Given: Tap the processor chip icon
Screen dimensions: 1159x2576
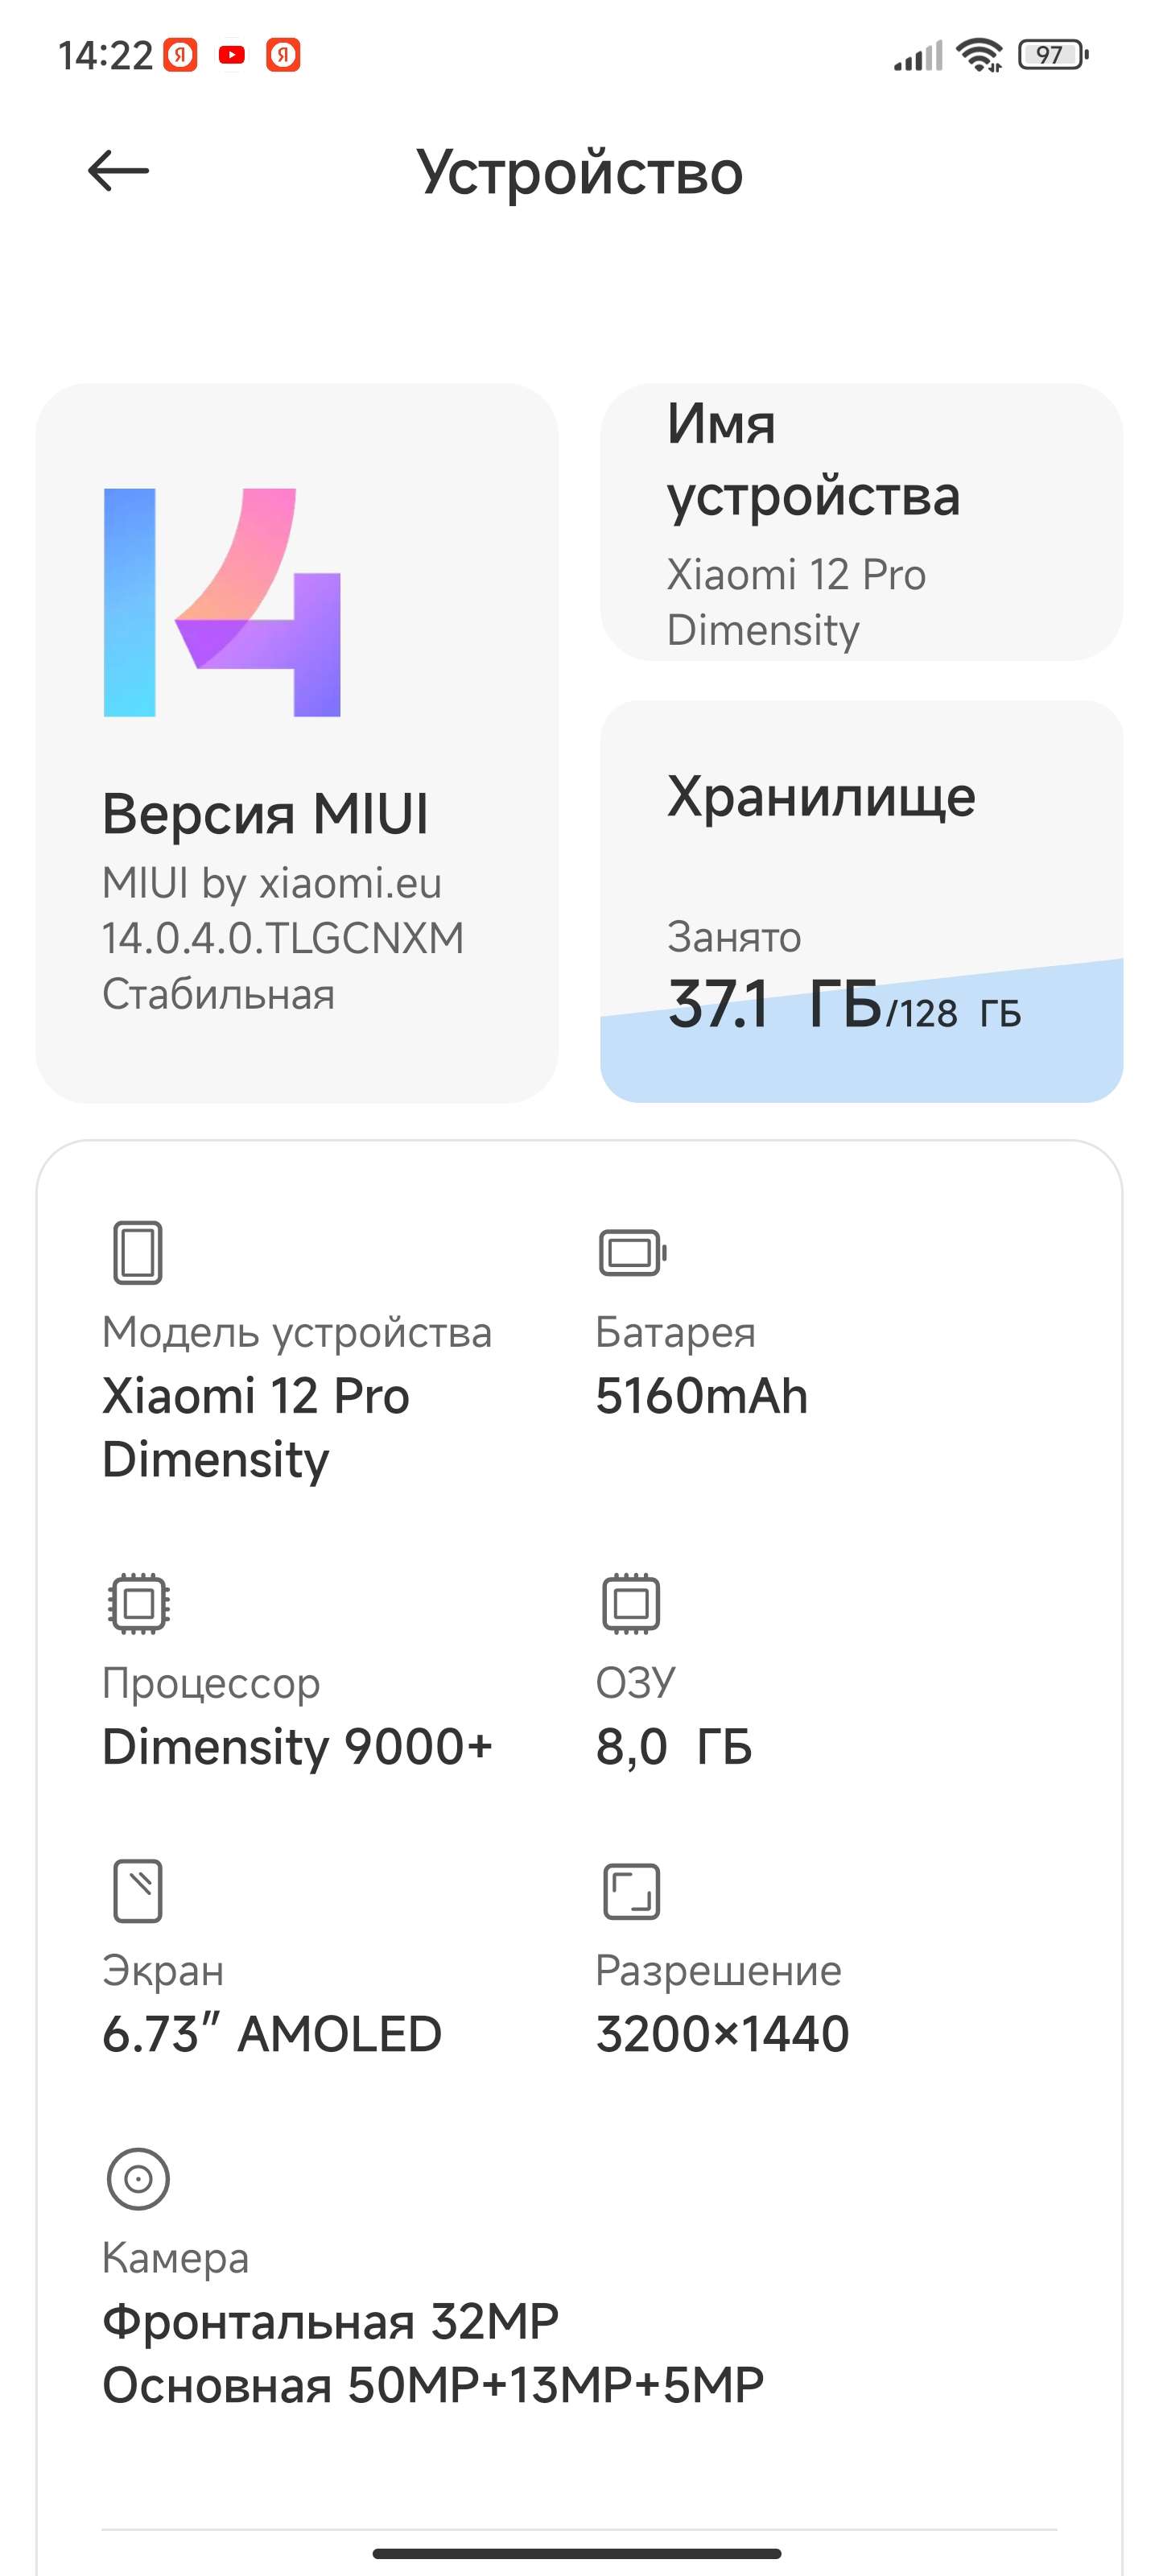Looking at the screenshot, I should tap(138, 1603).
